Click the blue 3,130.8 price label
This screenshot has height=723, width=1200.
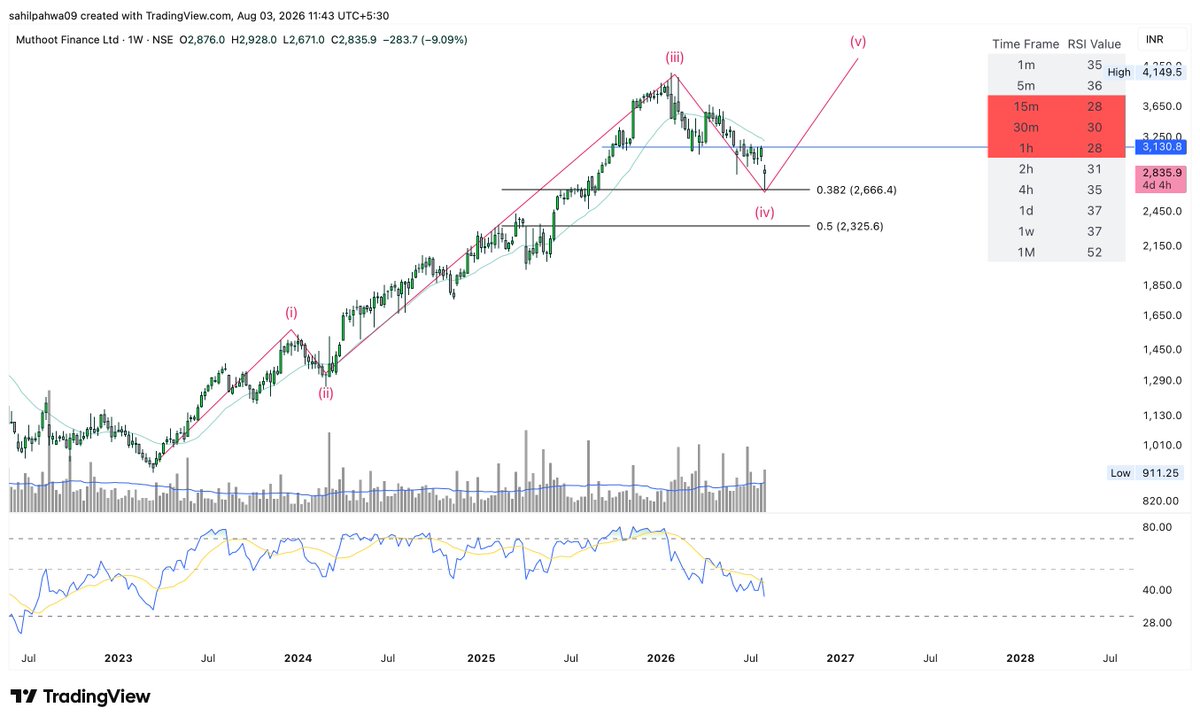1160,147
